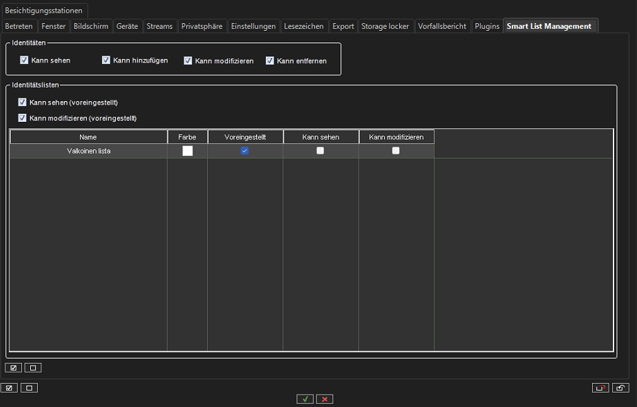
Task: Select the Export tab
Action: (343, 26)
